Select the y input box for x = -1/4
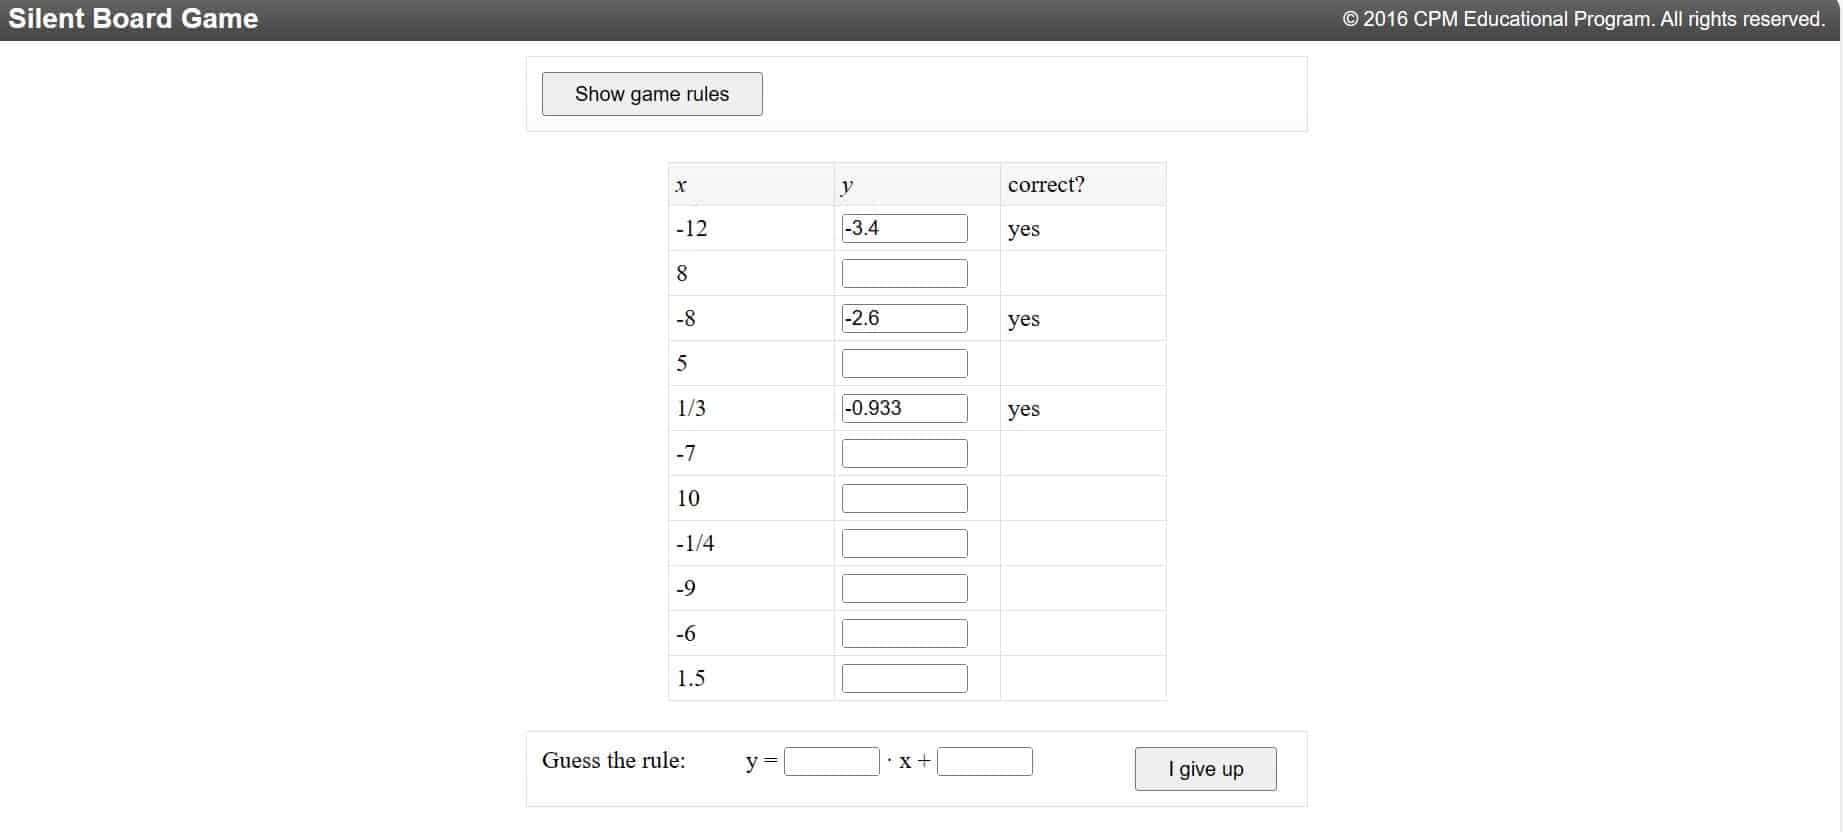Screen dimensions: 1843x832 (904, 542)
